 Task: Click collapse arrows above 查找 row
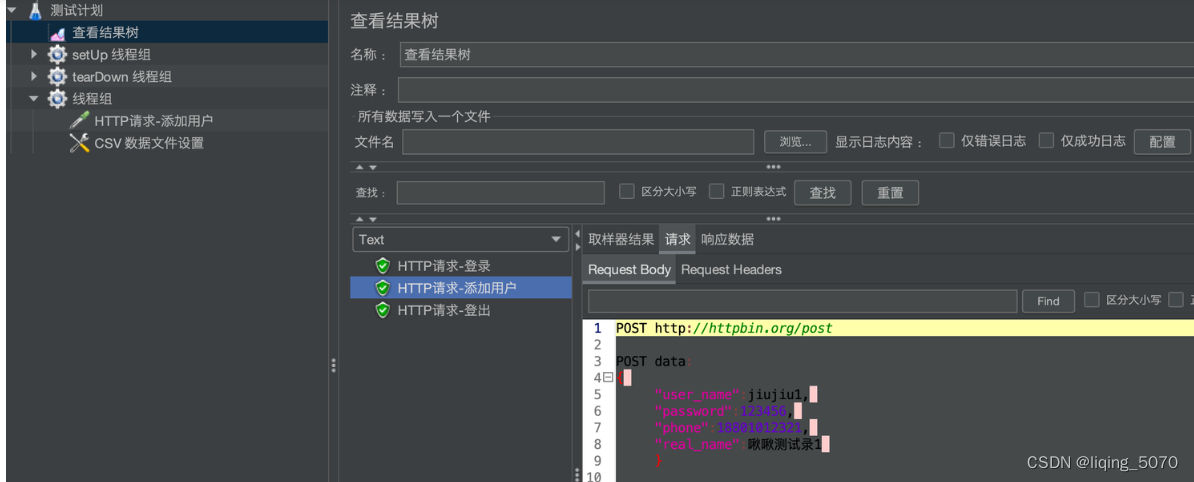click(366, 167)
